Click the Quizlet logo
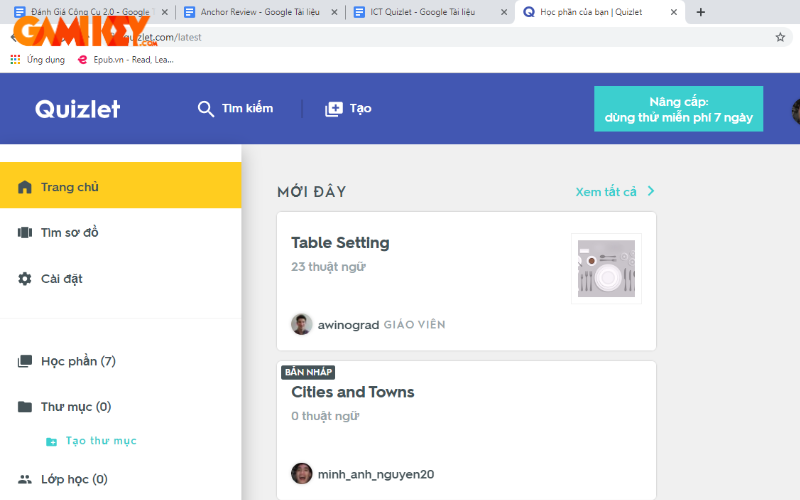Viewport: 800px width, 500px height. pos(78,109)
